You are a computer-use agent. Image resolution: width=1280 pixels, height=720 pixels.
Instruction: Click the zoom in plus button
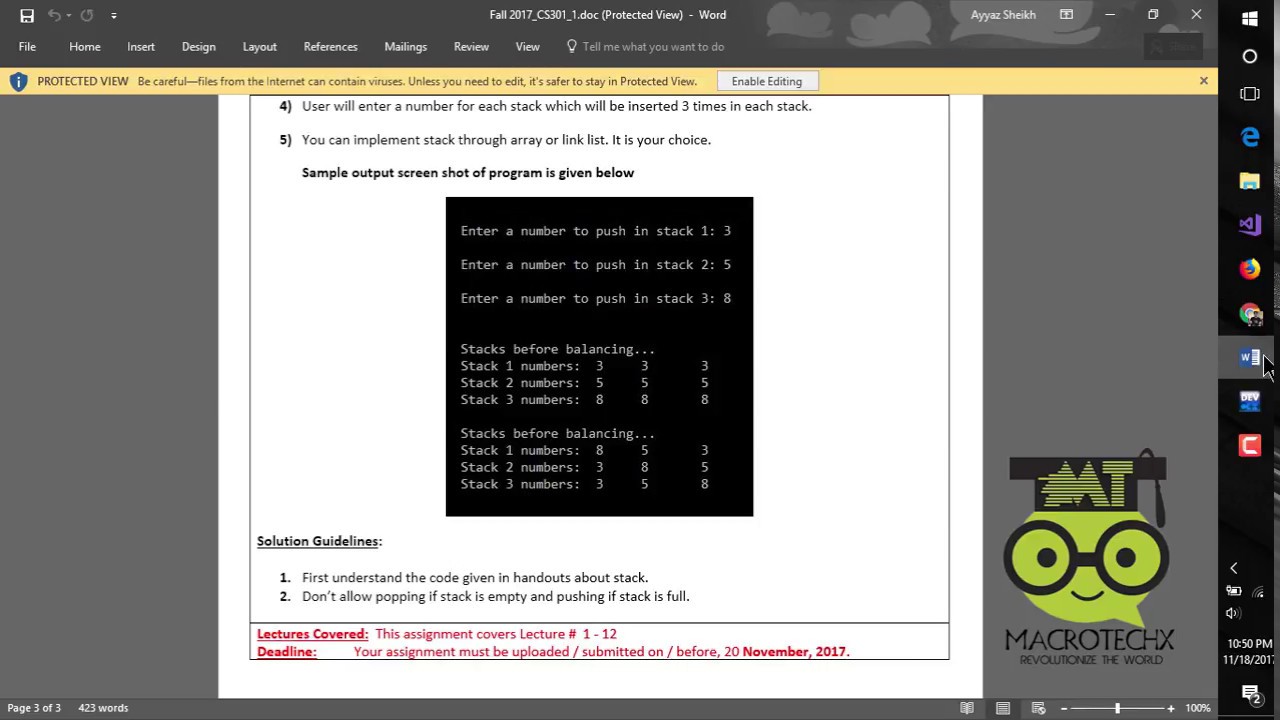[x=1171, y=708]
